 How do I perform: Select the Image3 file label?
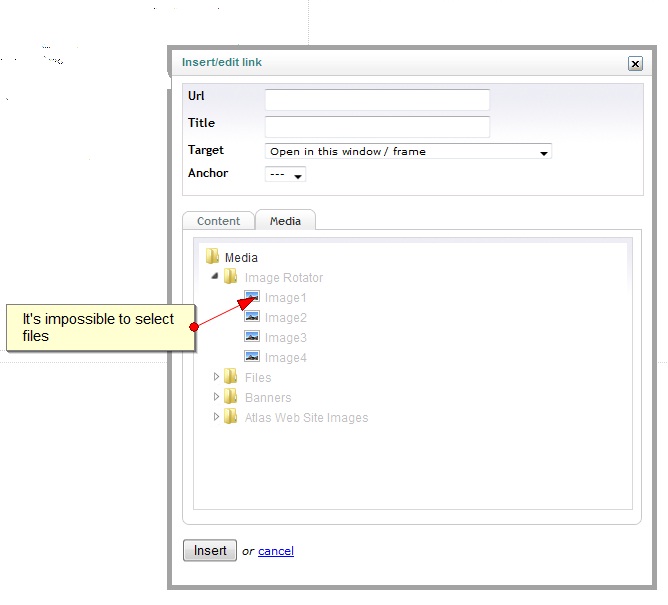pyautogui.click(x=285, y=338)
